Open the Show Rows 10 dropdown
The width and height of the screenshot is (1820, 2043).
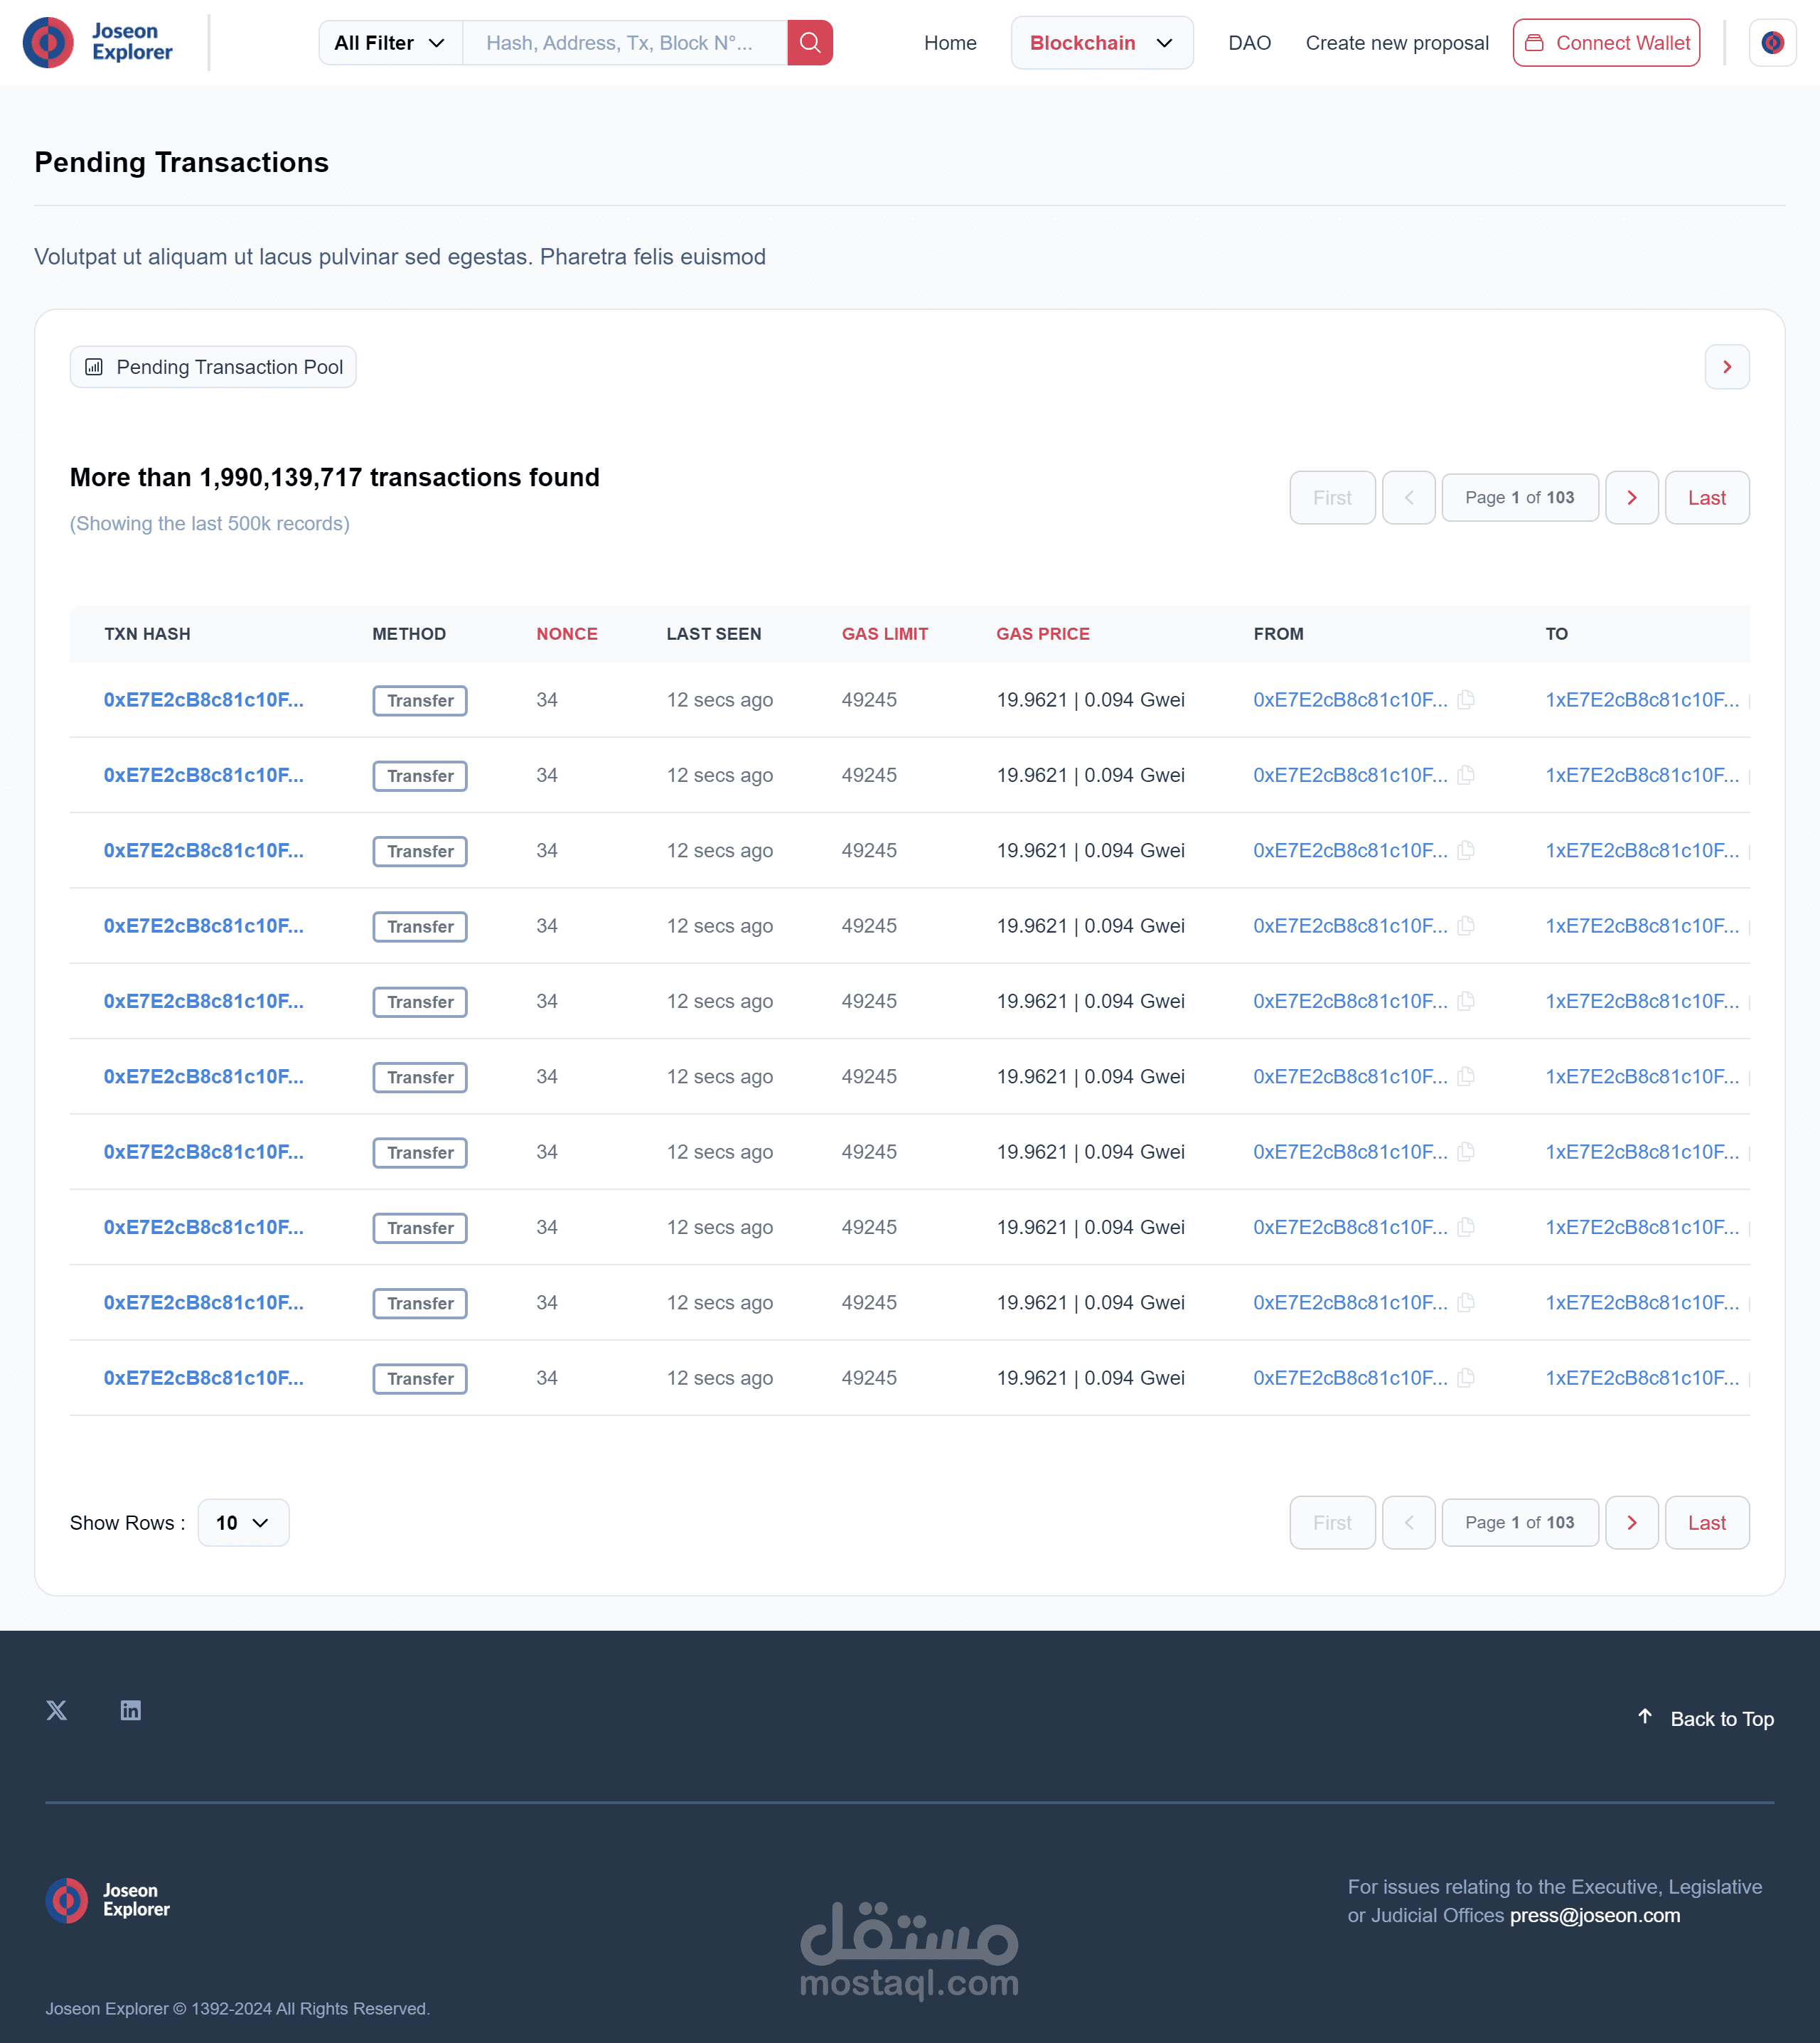(243, 1522)
